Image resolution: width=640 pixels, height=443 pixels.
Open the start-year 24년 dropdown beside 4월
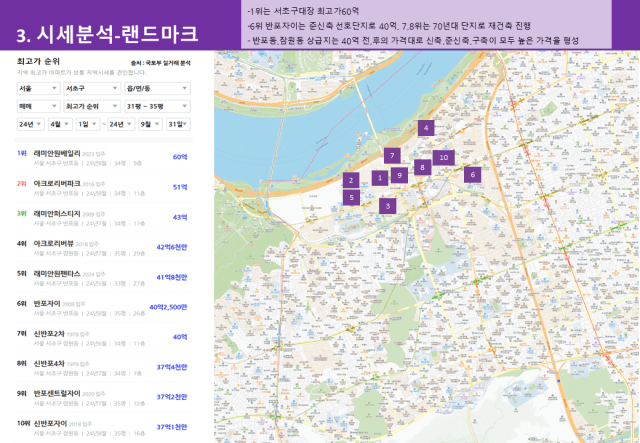(31, 124)
